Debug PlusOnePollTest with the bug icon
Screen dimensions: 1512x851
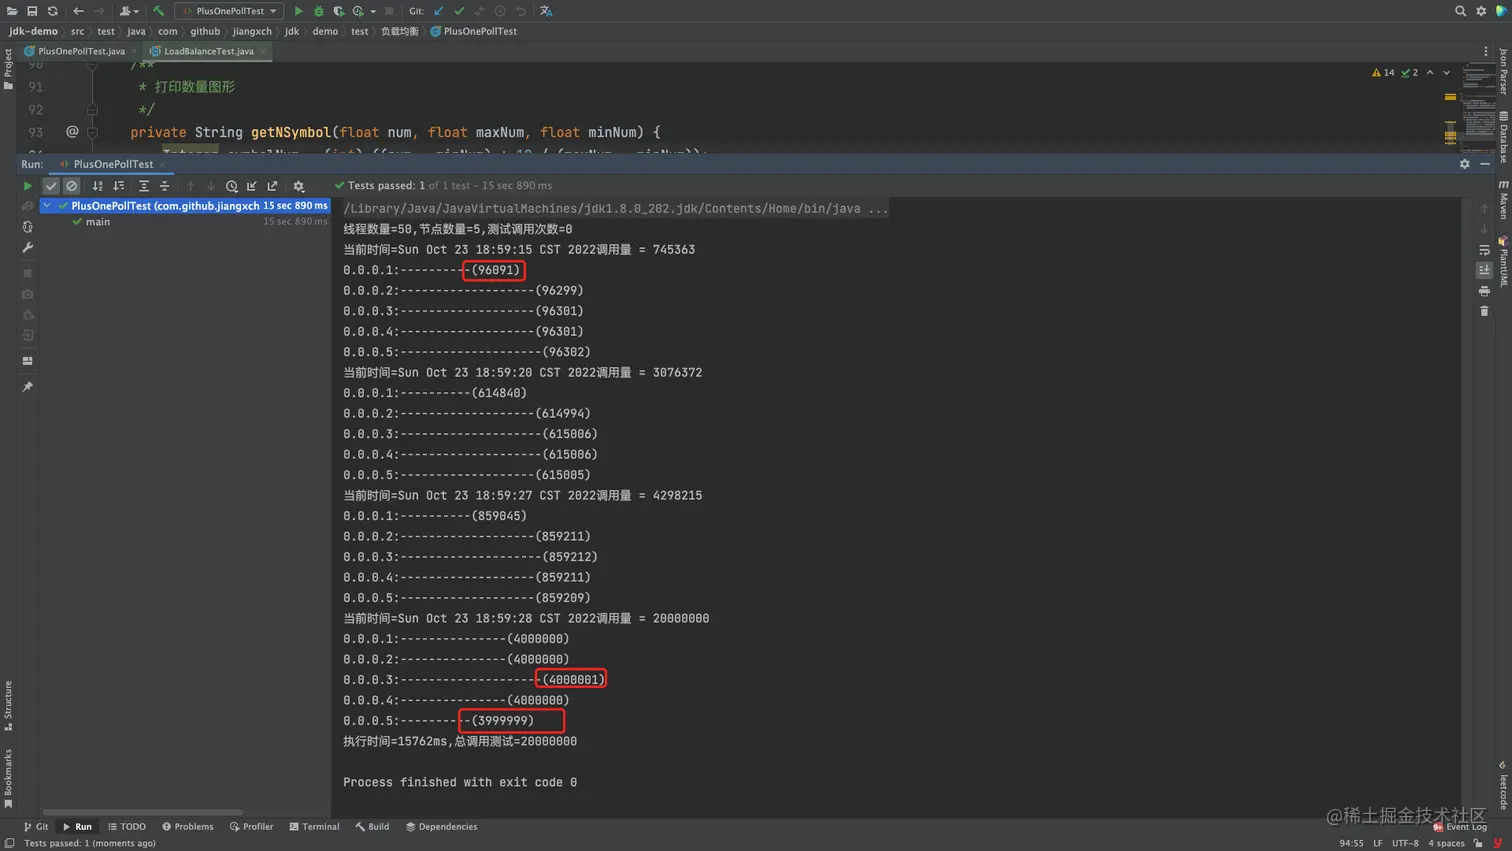point(318,11)
